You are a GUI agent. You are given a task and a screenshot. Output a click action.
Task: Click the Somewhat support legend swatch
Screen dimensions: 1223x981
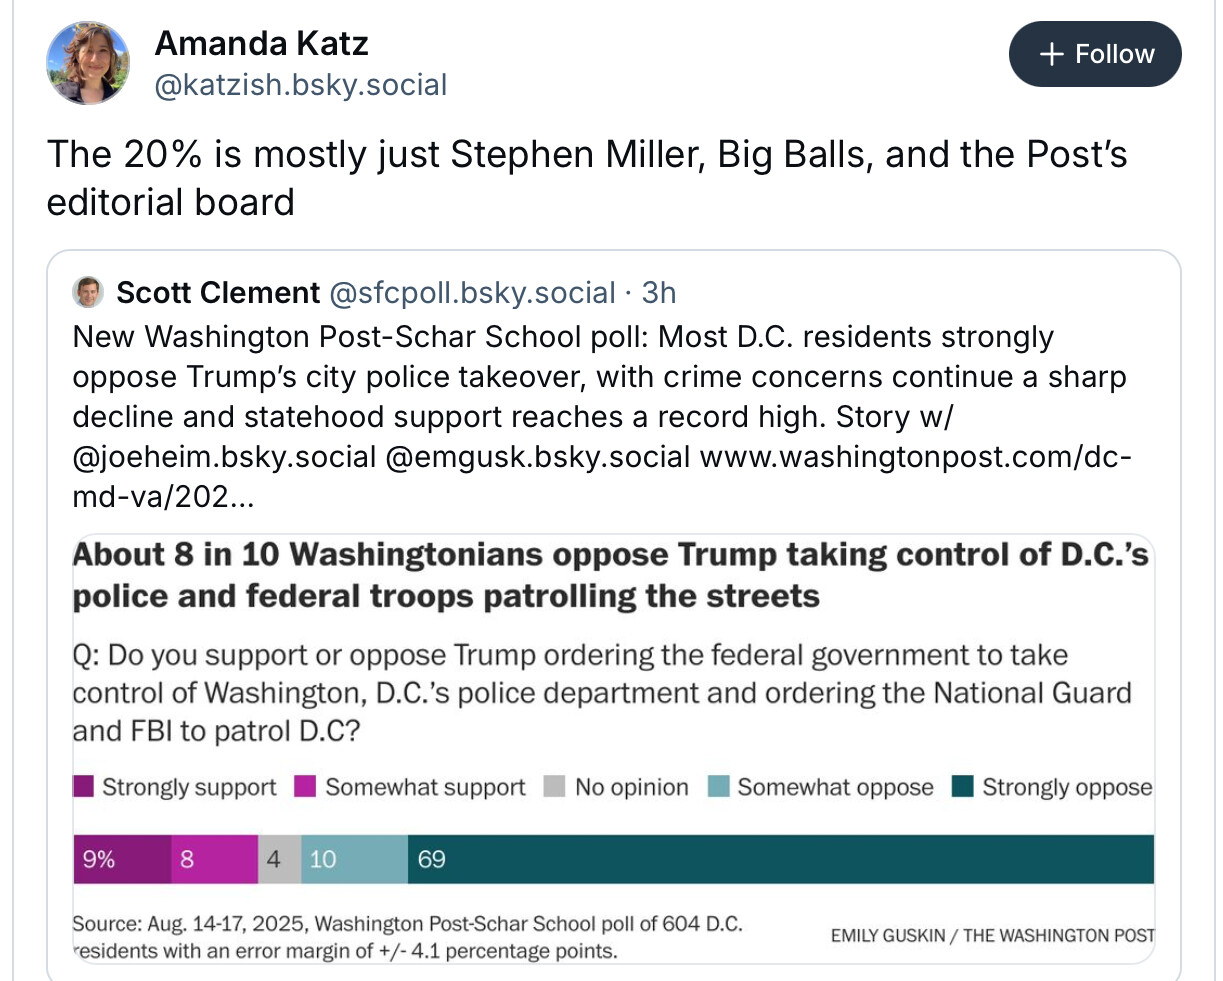point(306,786)
